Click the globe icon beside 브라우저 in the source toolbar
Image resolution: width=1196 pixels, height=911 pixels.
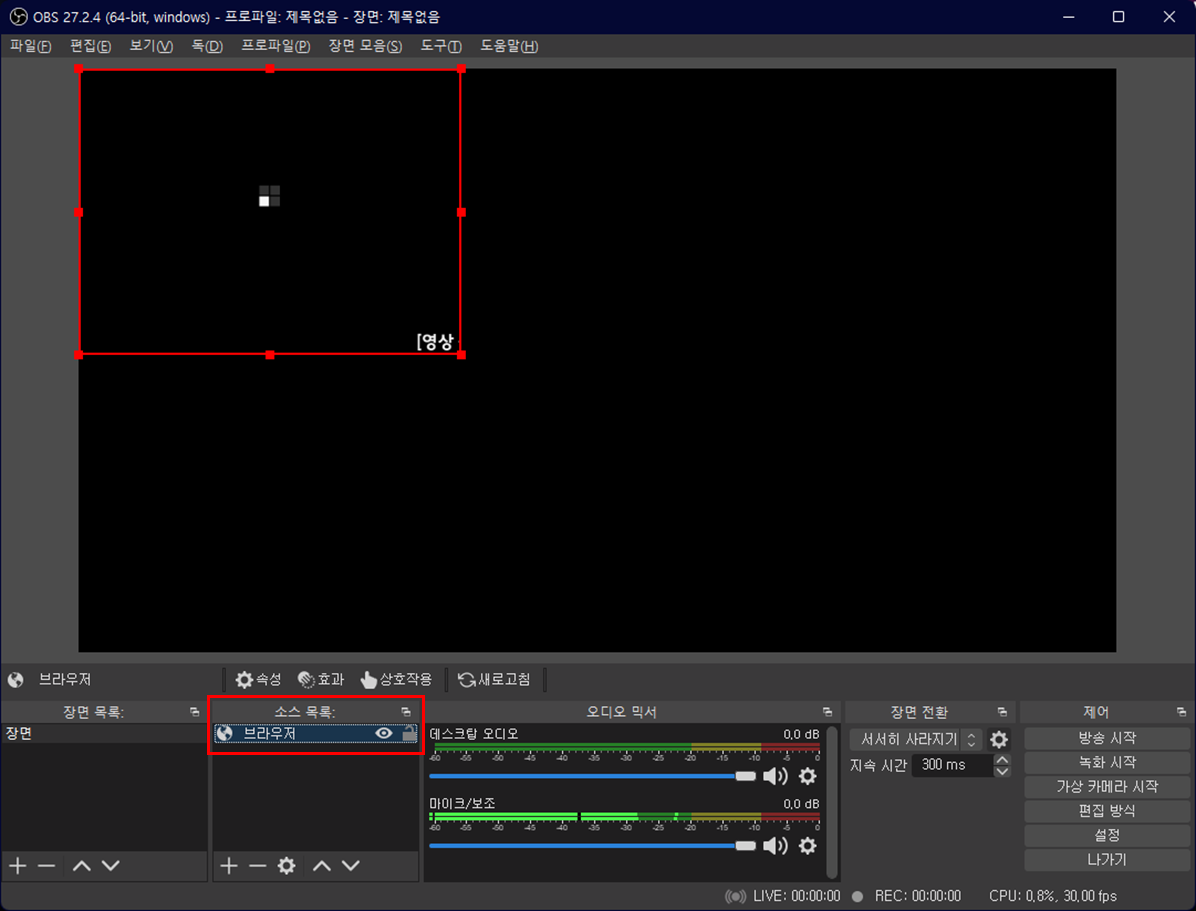pos(15,679)
